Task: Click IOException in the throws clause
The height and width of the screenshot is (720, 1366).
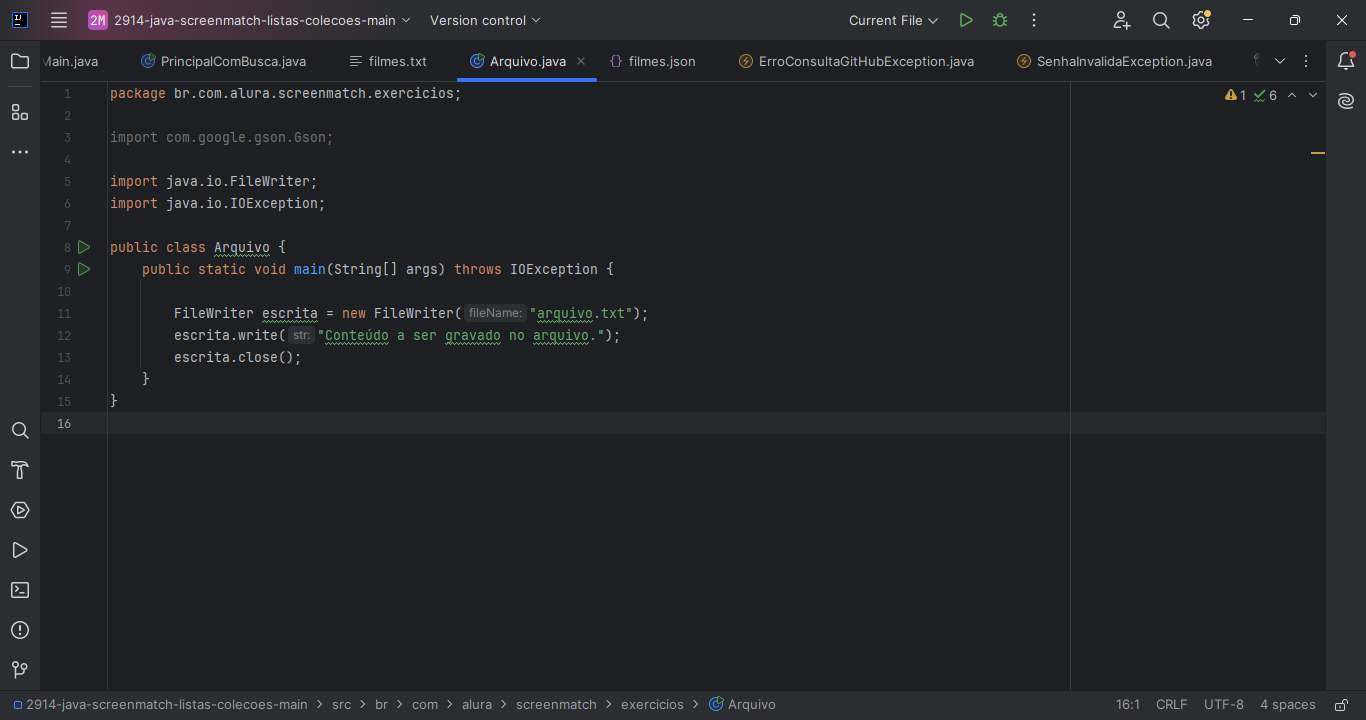Action: coord(554,269)
